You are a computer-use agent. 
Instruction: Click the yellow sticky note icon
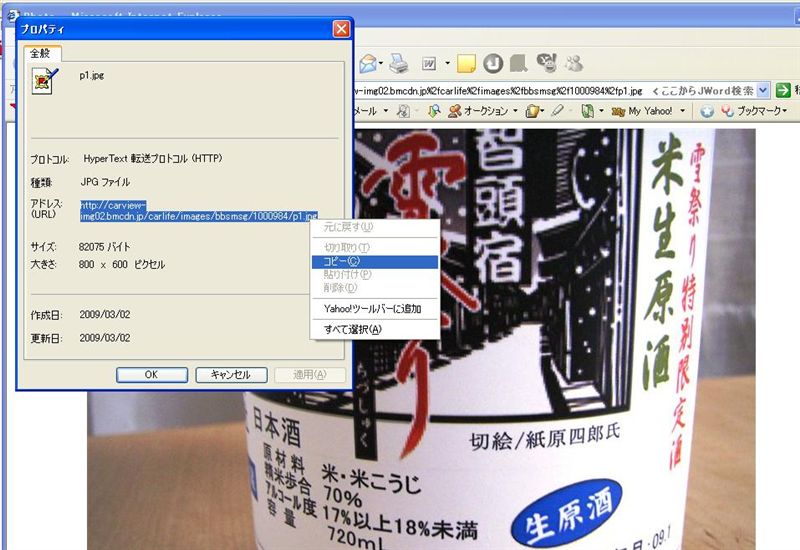(466, 64)
